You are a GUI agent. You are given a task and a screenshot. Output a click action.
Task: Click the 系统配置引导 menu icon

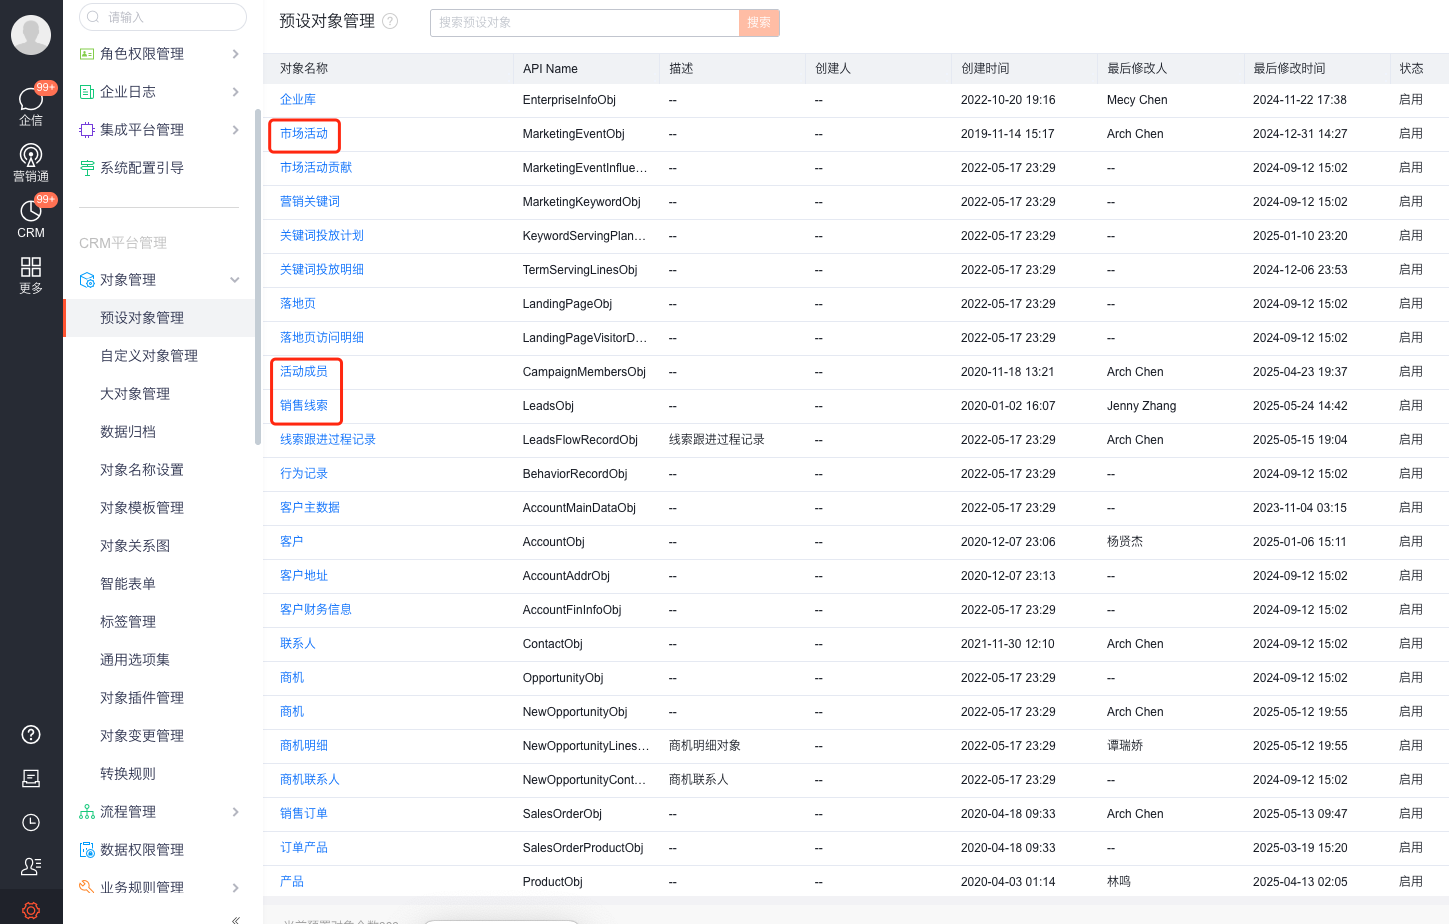87,168
